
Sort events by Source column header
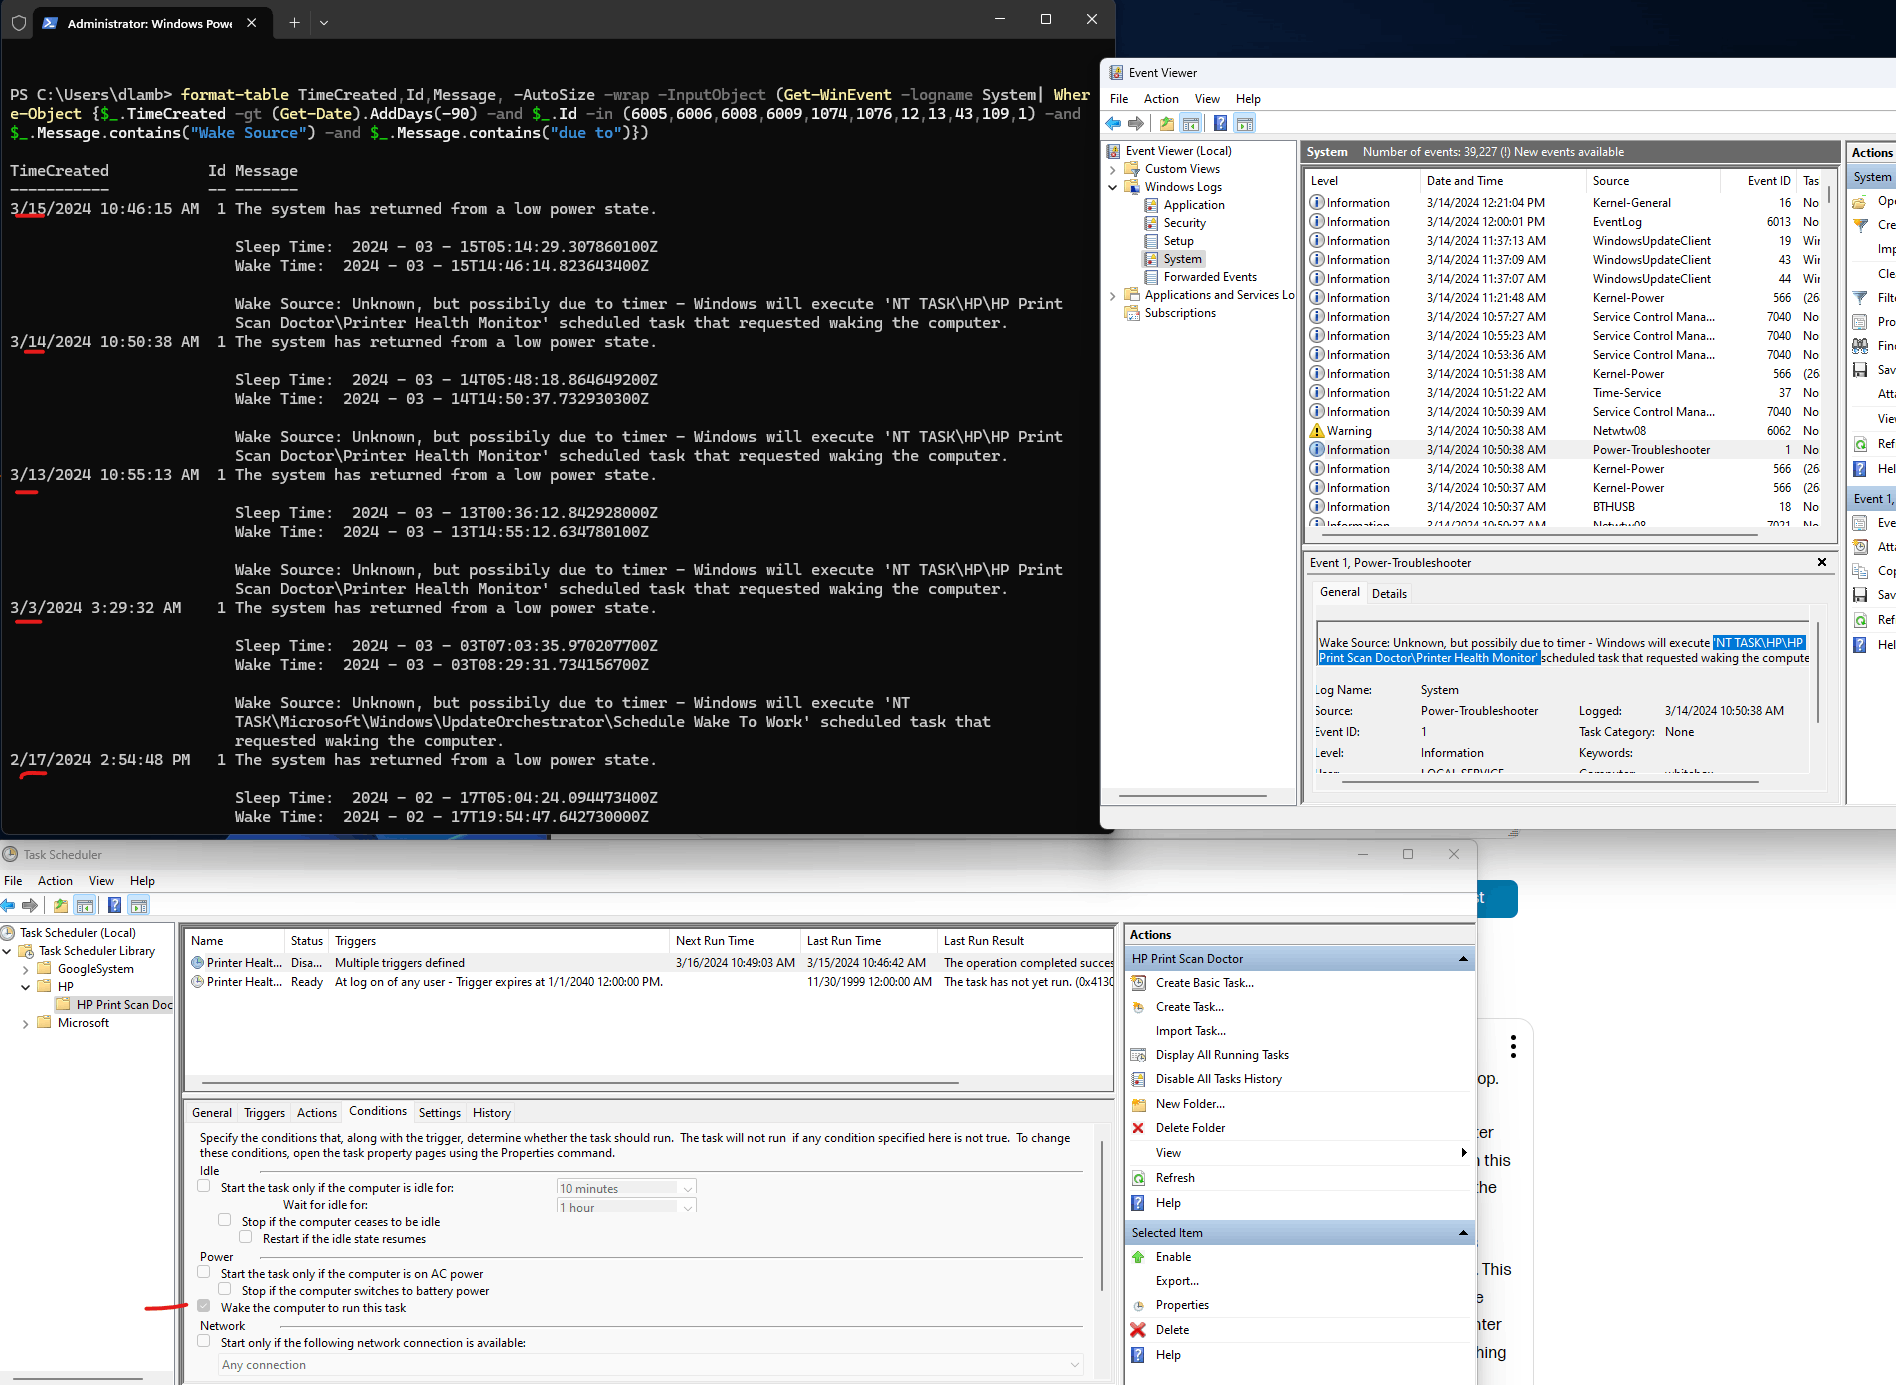1652,181
